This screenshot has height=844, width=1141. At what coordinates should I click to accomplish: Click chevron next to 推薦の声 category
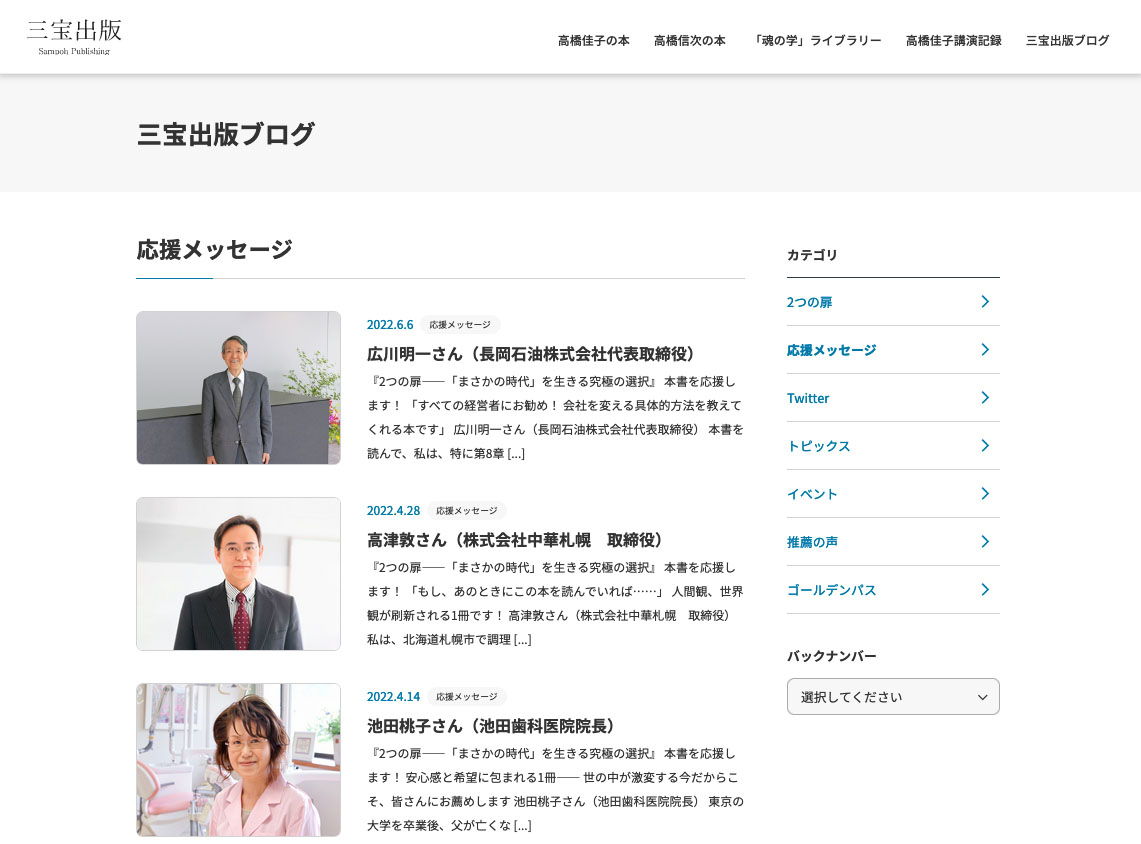(x=985, y=541)
